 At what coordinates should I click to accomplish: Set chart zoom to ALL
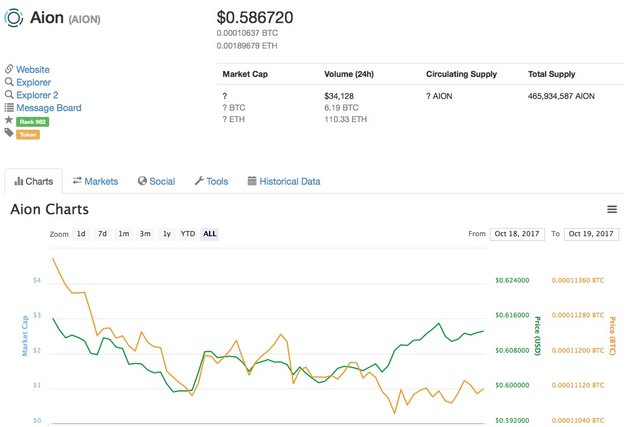pos(209,234)
